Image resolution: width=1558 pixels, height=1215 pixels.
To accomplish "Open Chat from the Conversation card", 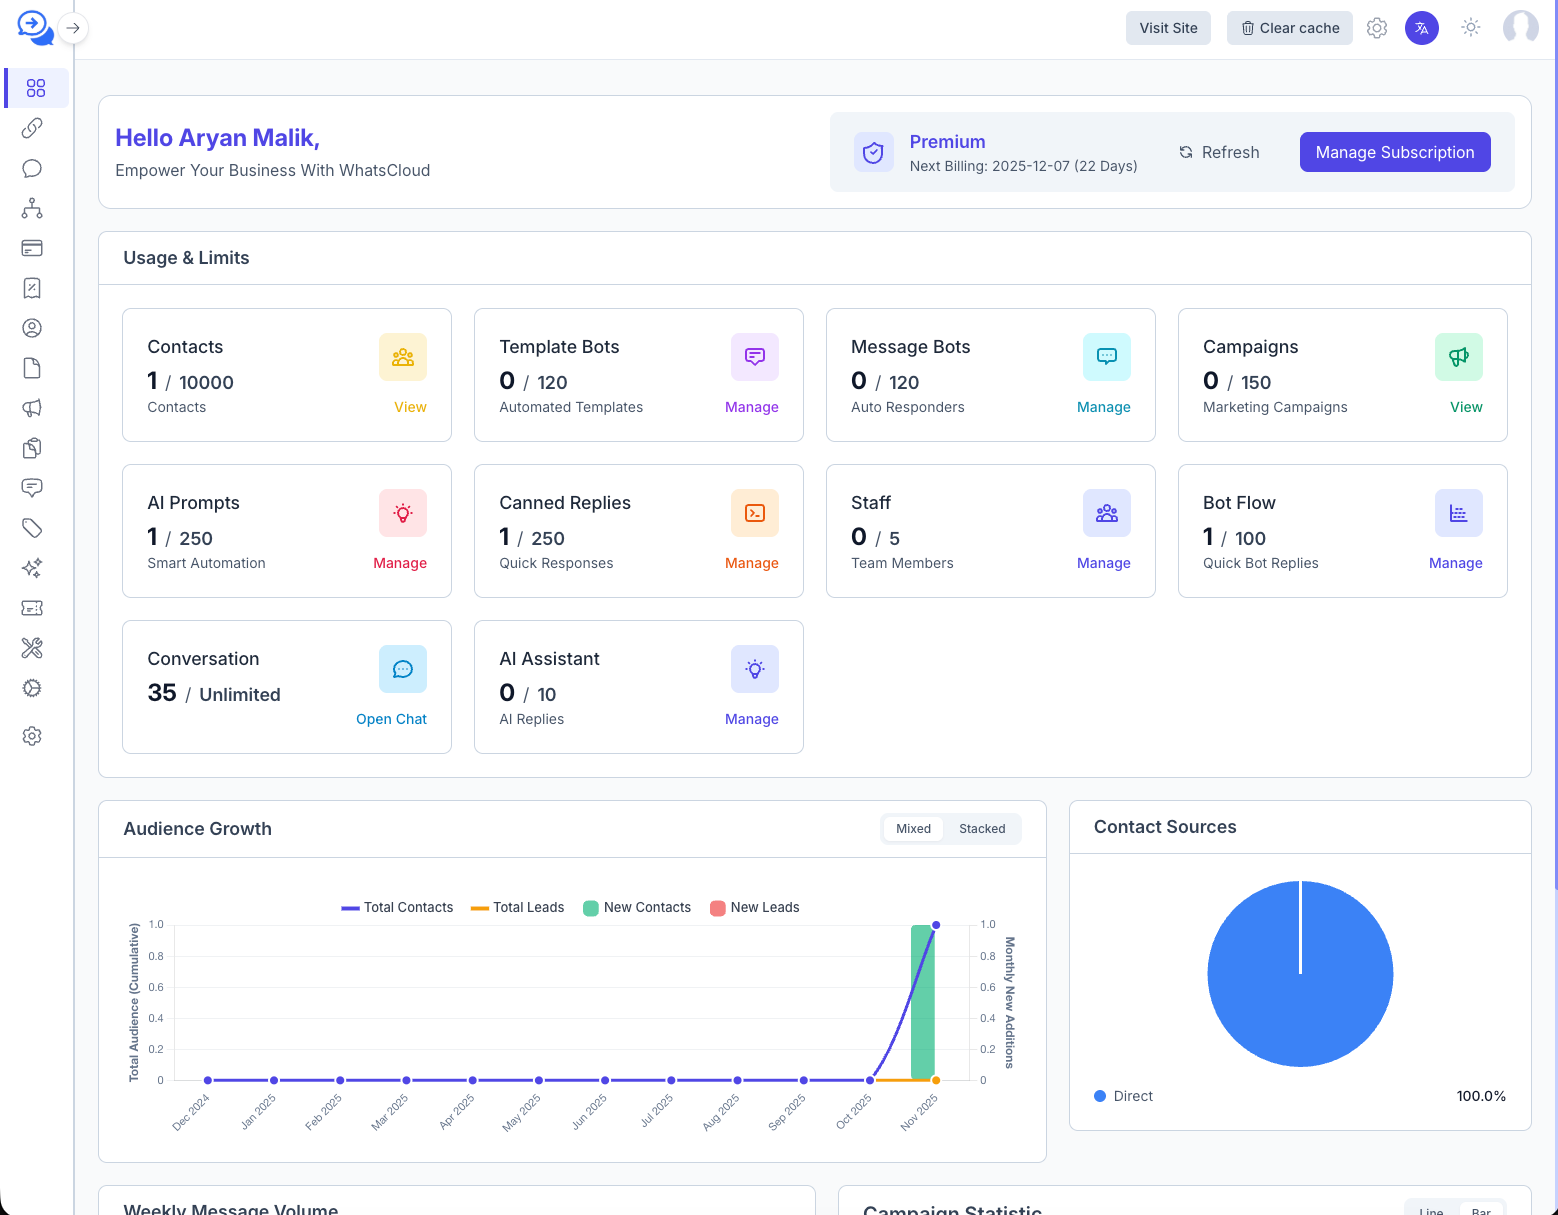I will point(391,718).
